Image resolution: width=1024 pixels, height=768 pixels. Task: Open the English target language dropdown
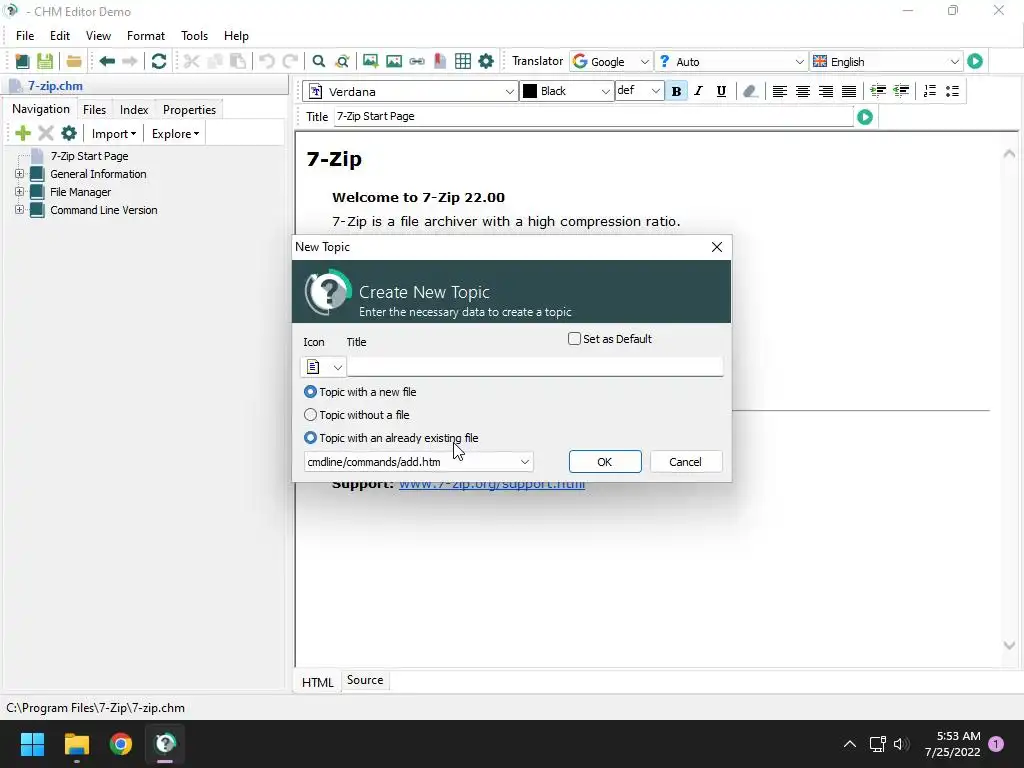coord(954,61)
